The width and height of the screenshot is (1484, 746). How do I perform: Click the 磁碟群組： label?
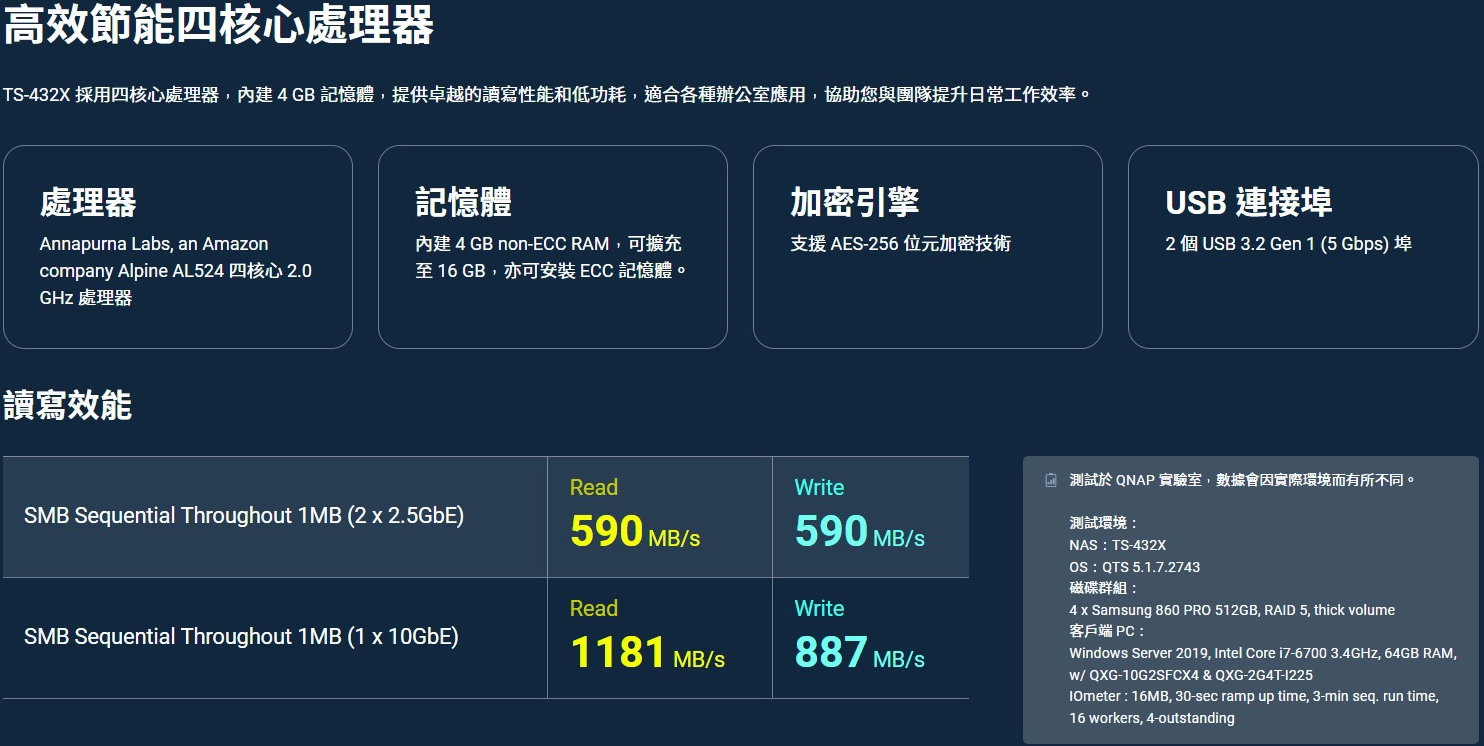(x=1104, y=588)
